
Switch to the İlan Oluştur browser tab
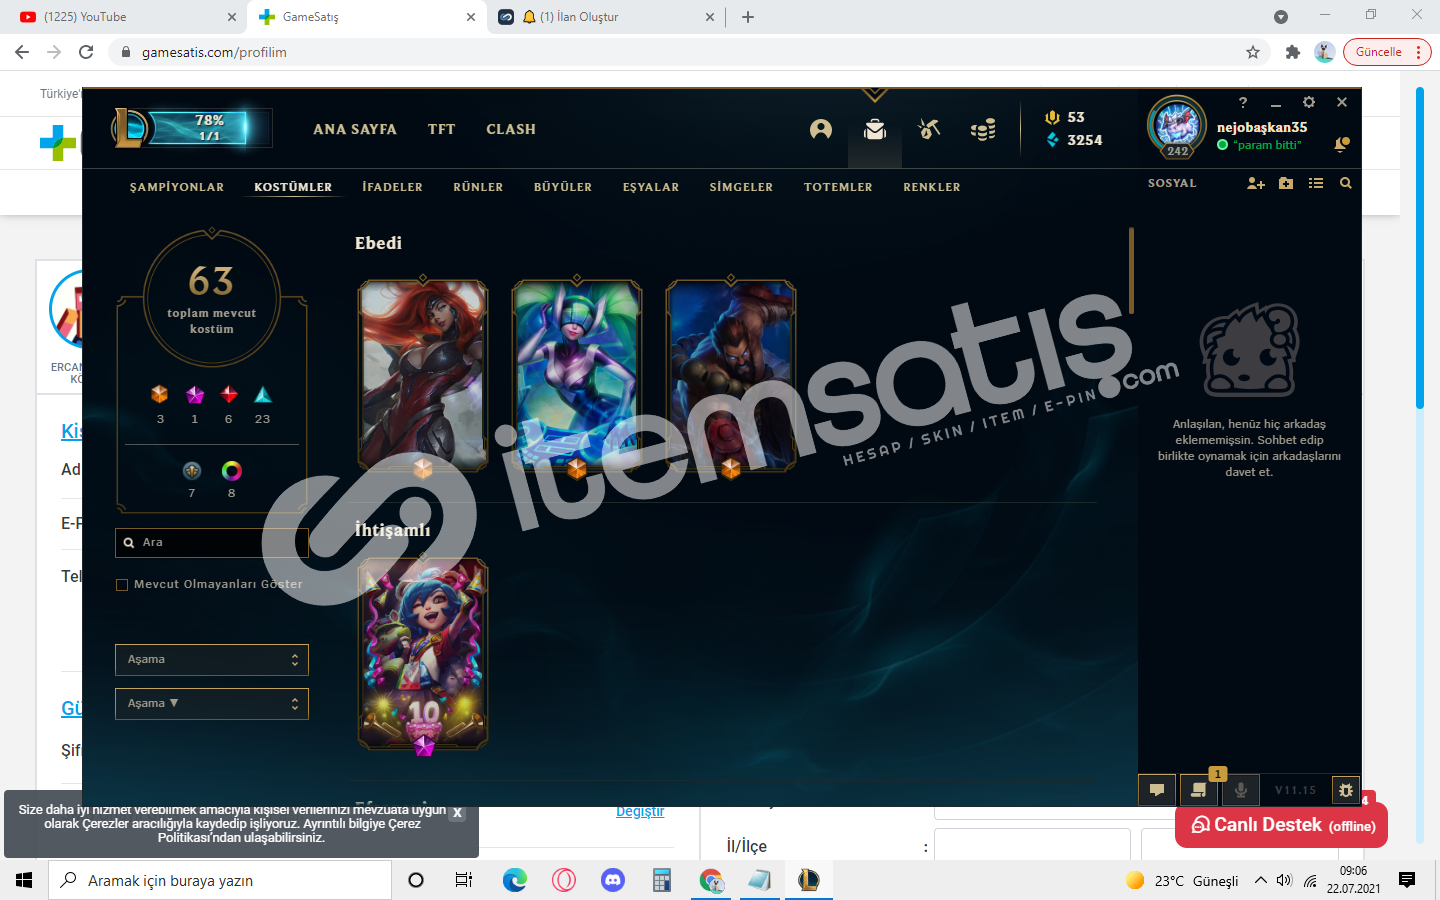click(607, 17)
